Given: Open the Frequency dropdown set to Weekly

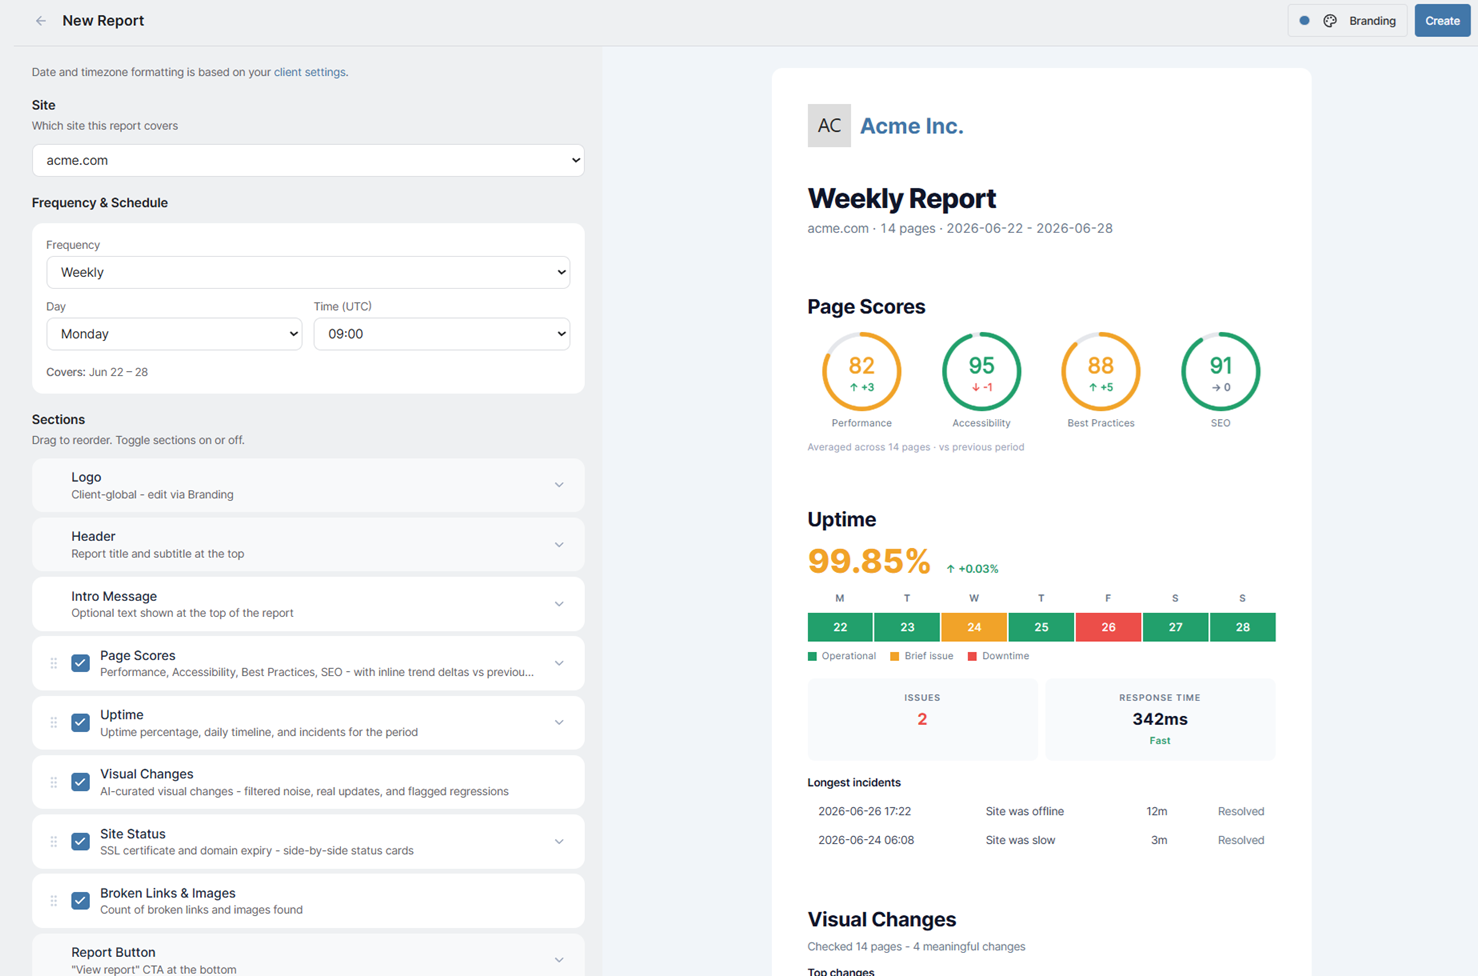Looking at the screenshot, I should pyautogui.click(x=308, y=272).
